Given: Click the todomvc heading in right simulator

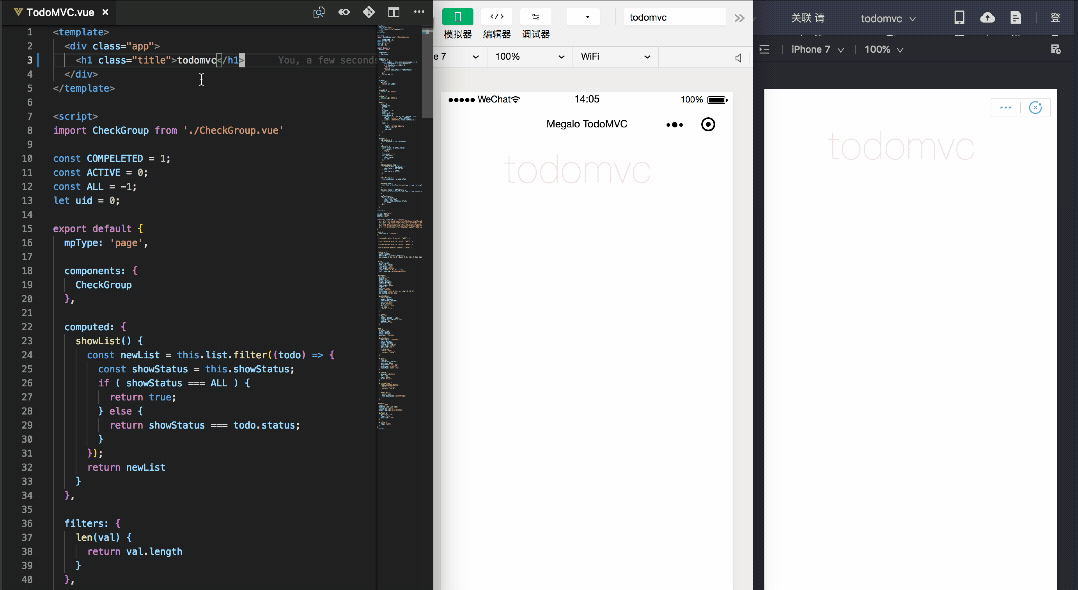Looking at the screenshot, I should (x=901, y=146).
